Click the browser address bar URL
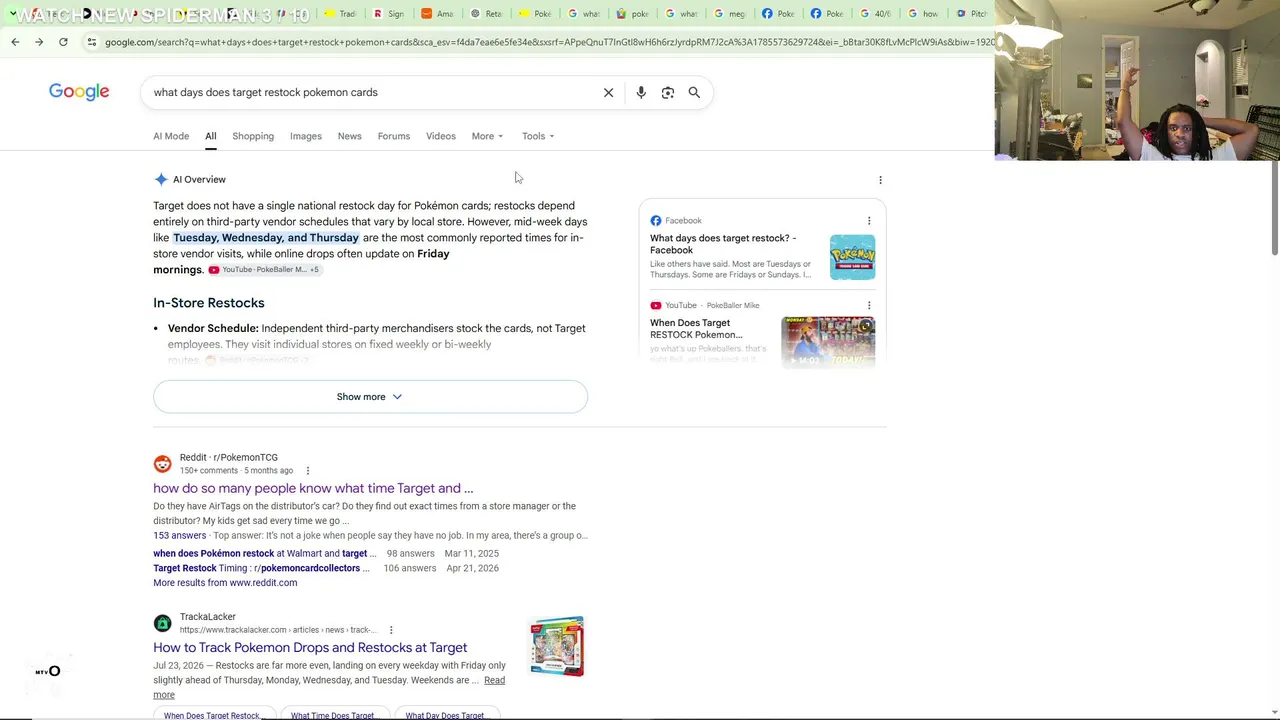Image resolution: width=1280 pixels, height=720 pixels. pos(548,42)
